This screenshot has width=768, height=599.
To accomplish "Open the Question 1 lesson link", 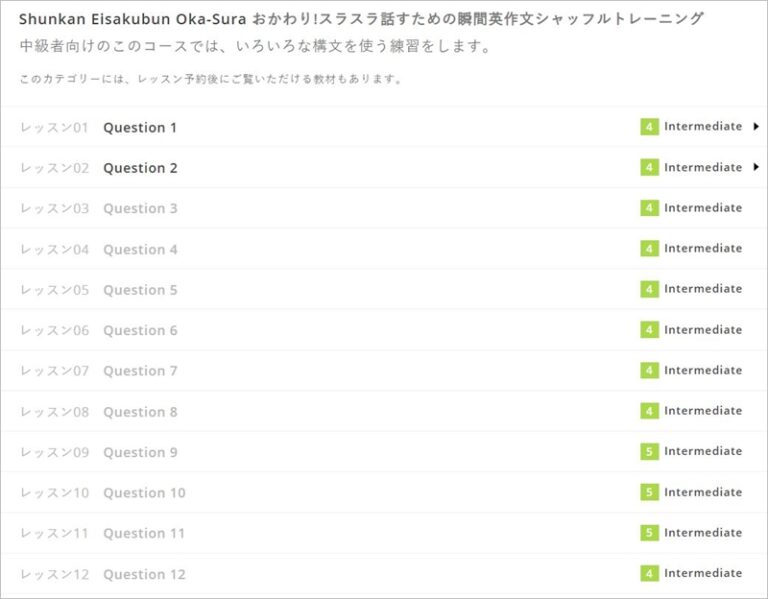I will (x=140, y=128).
